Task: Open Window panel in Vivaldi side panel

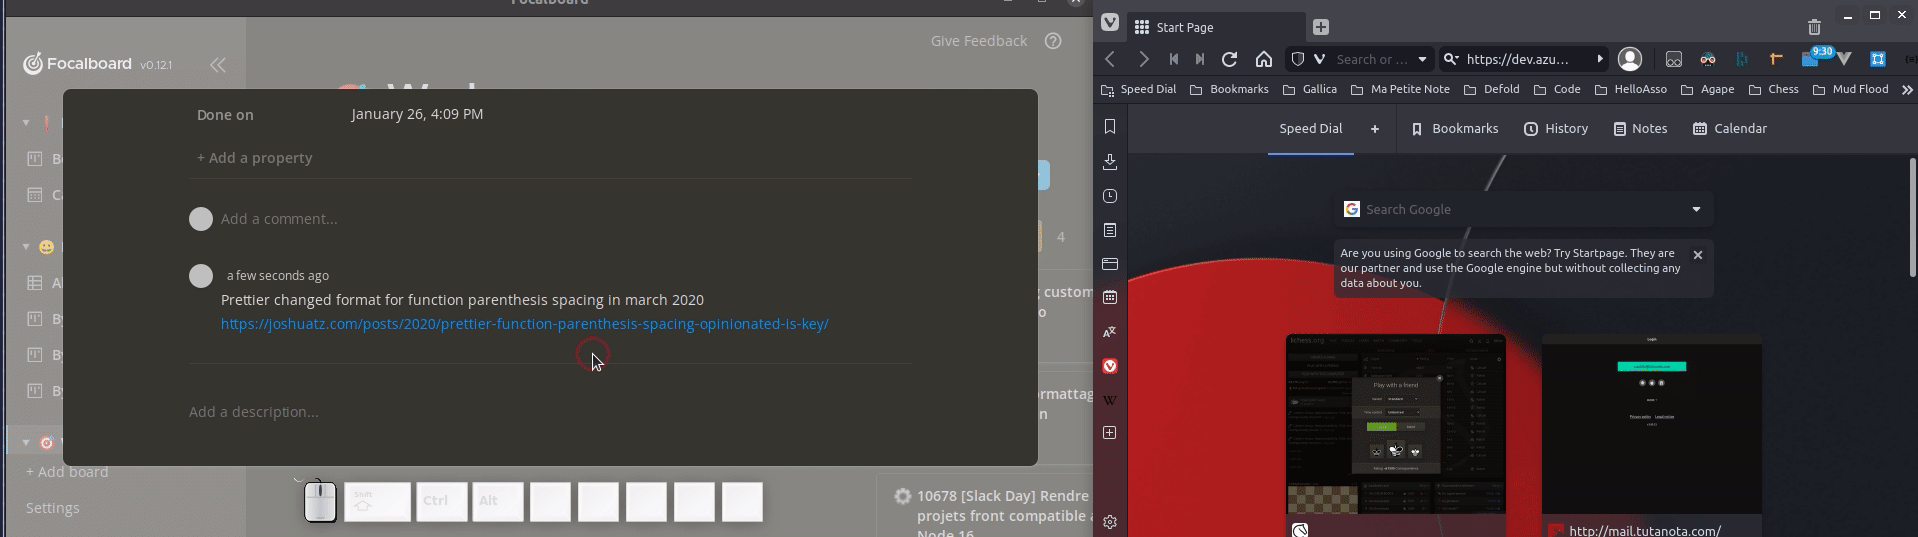Action: (1110, 264)
